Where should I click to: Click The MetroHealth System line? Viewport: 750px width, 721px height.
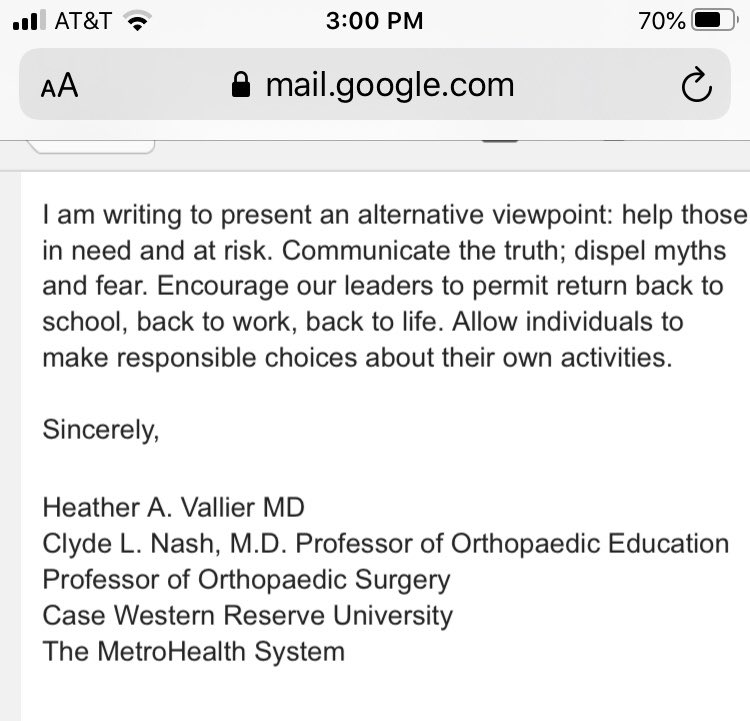click(x=193, y=651)
